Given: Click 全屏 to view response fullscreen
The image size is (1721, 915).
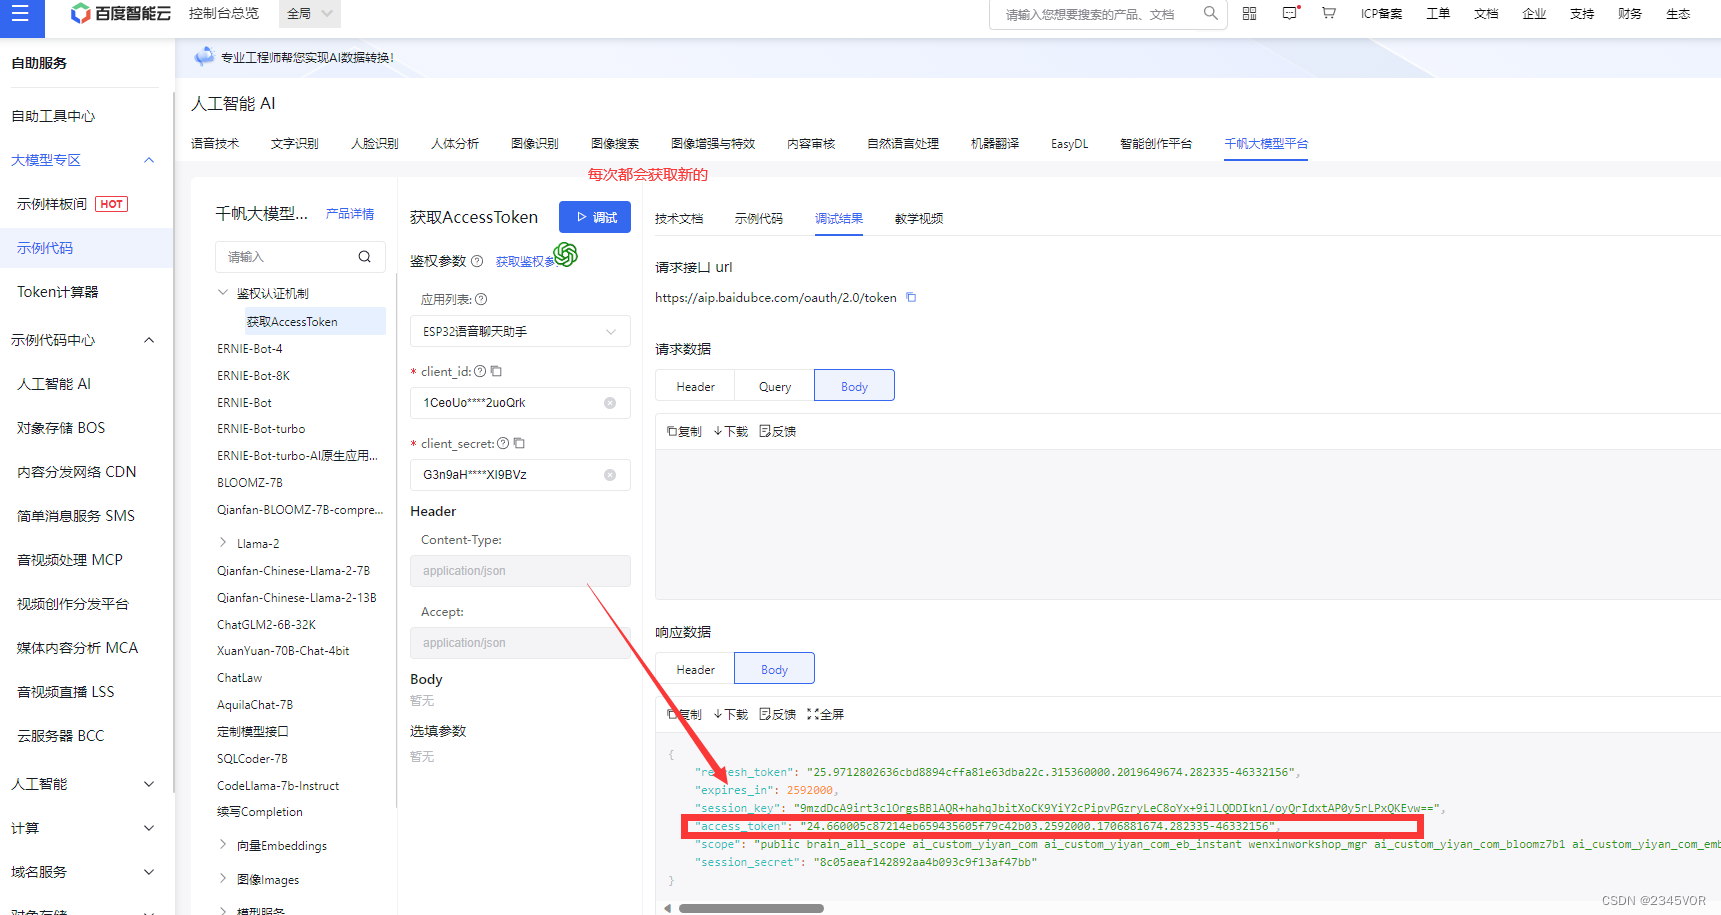Looking at the screenshot, I should [826, 714].
